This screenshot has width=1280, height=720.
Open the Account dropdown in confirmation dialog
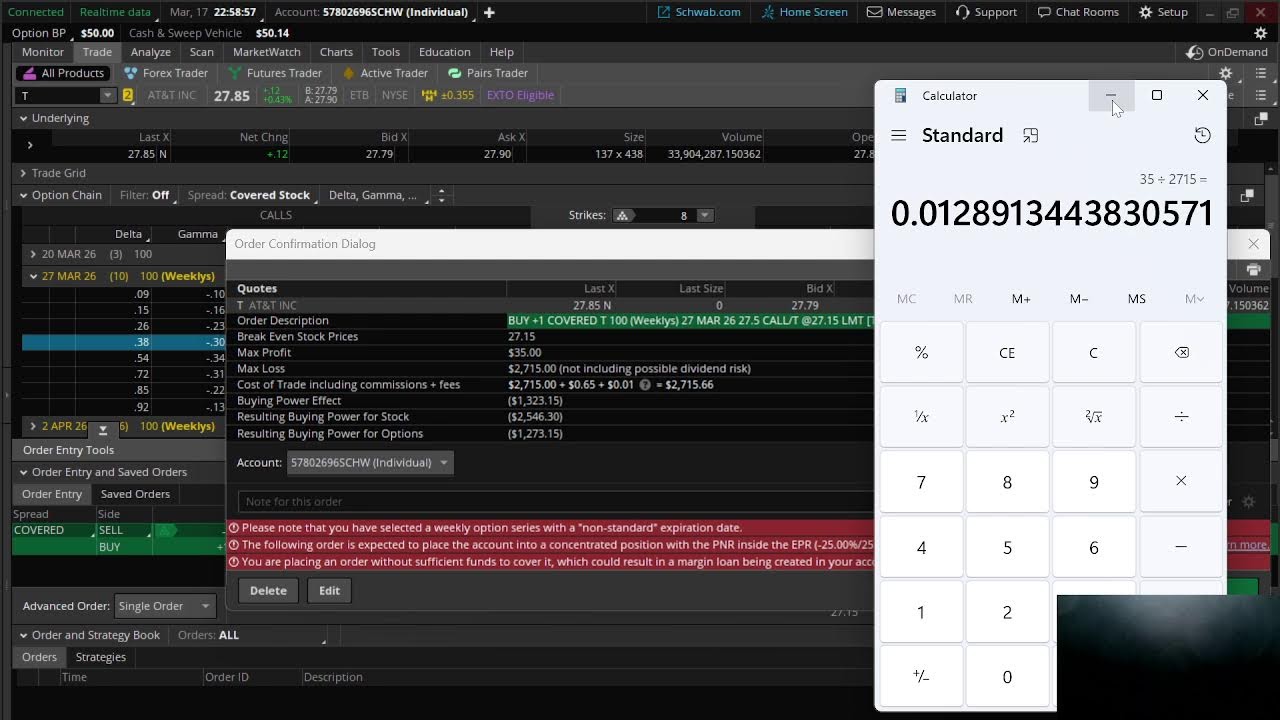(370, 462)
